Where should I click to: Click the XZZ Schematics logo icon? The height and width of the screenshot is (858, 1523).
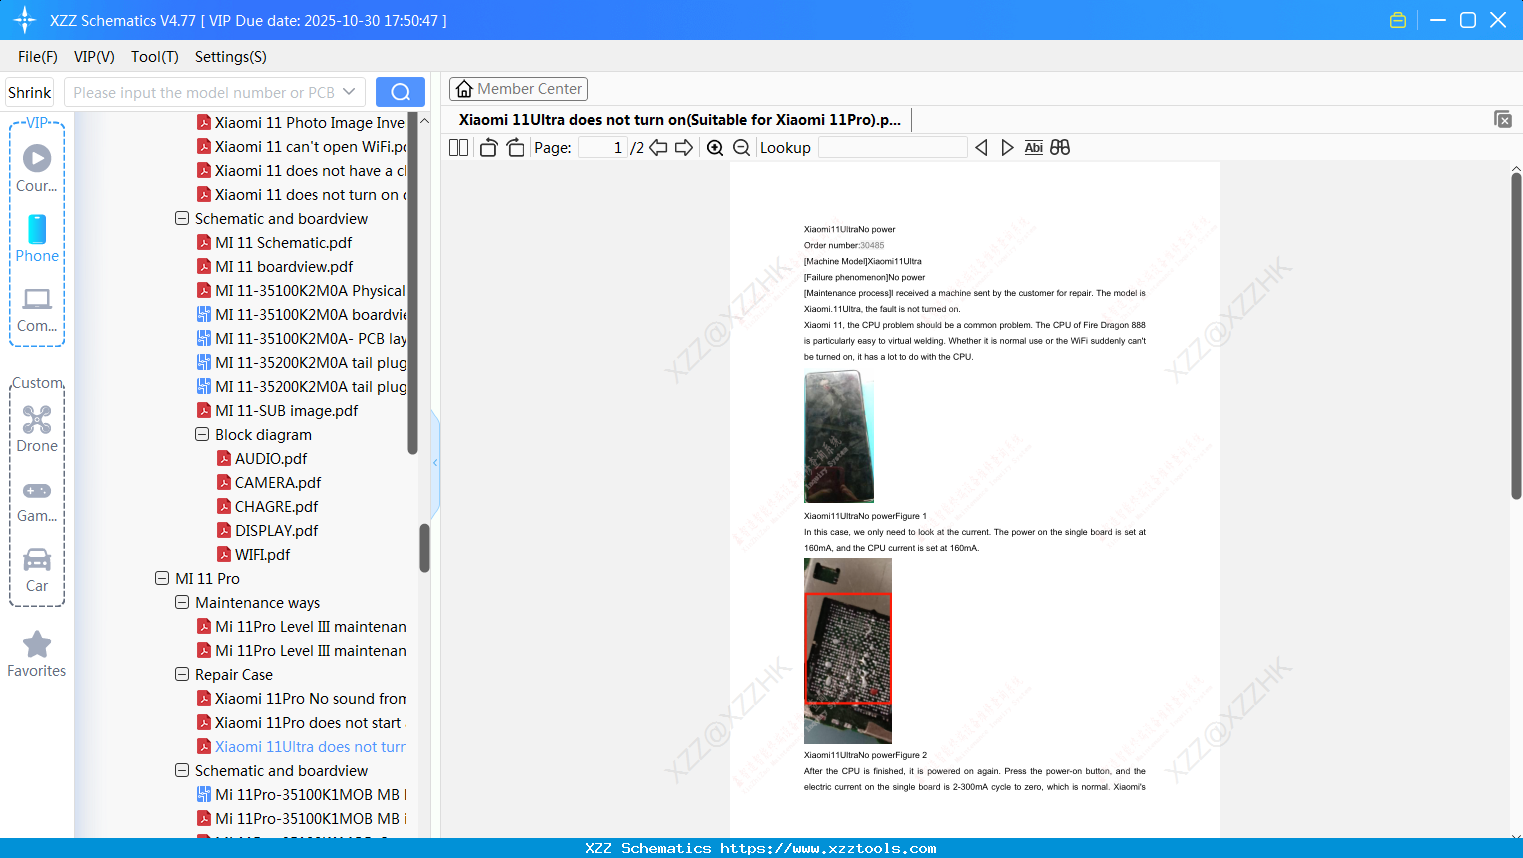[x=25, y=20]
